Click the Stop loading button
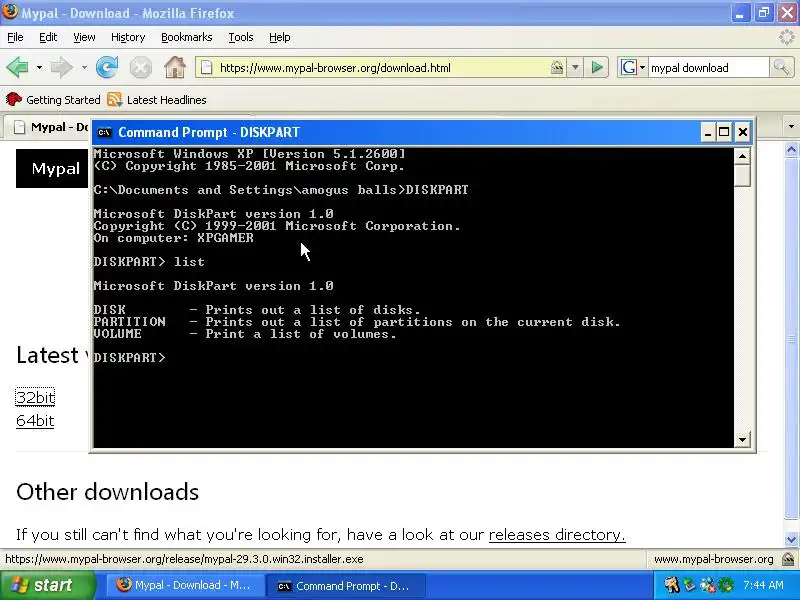The height and width of the screenshot is (600, 800). (x=140, y=67)
